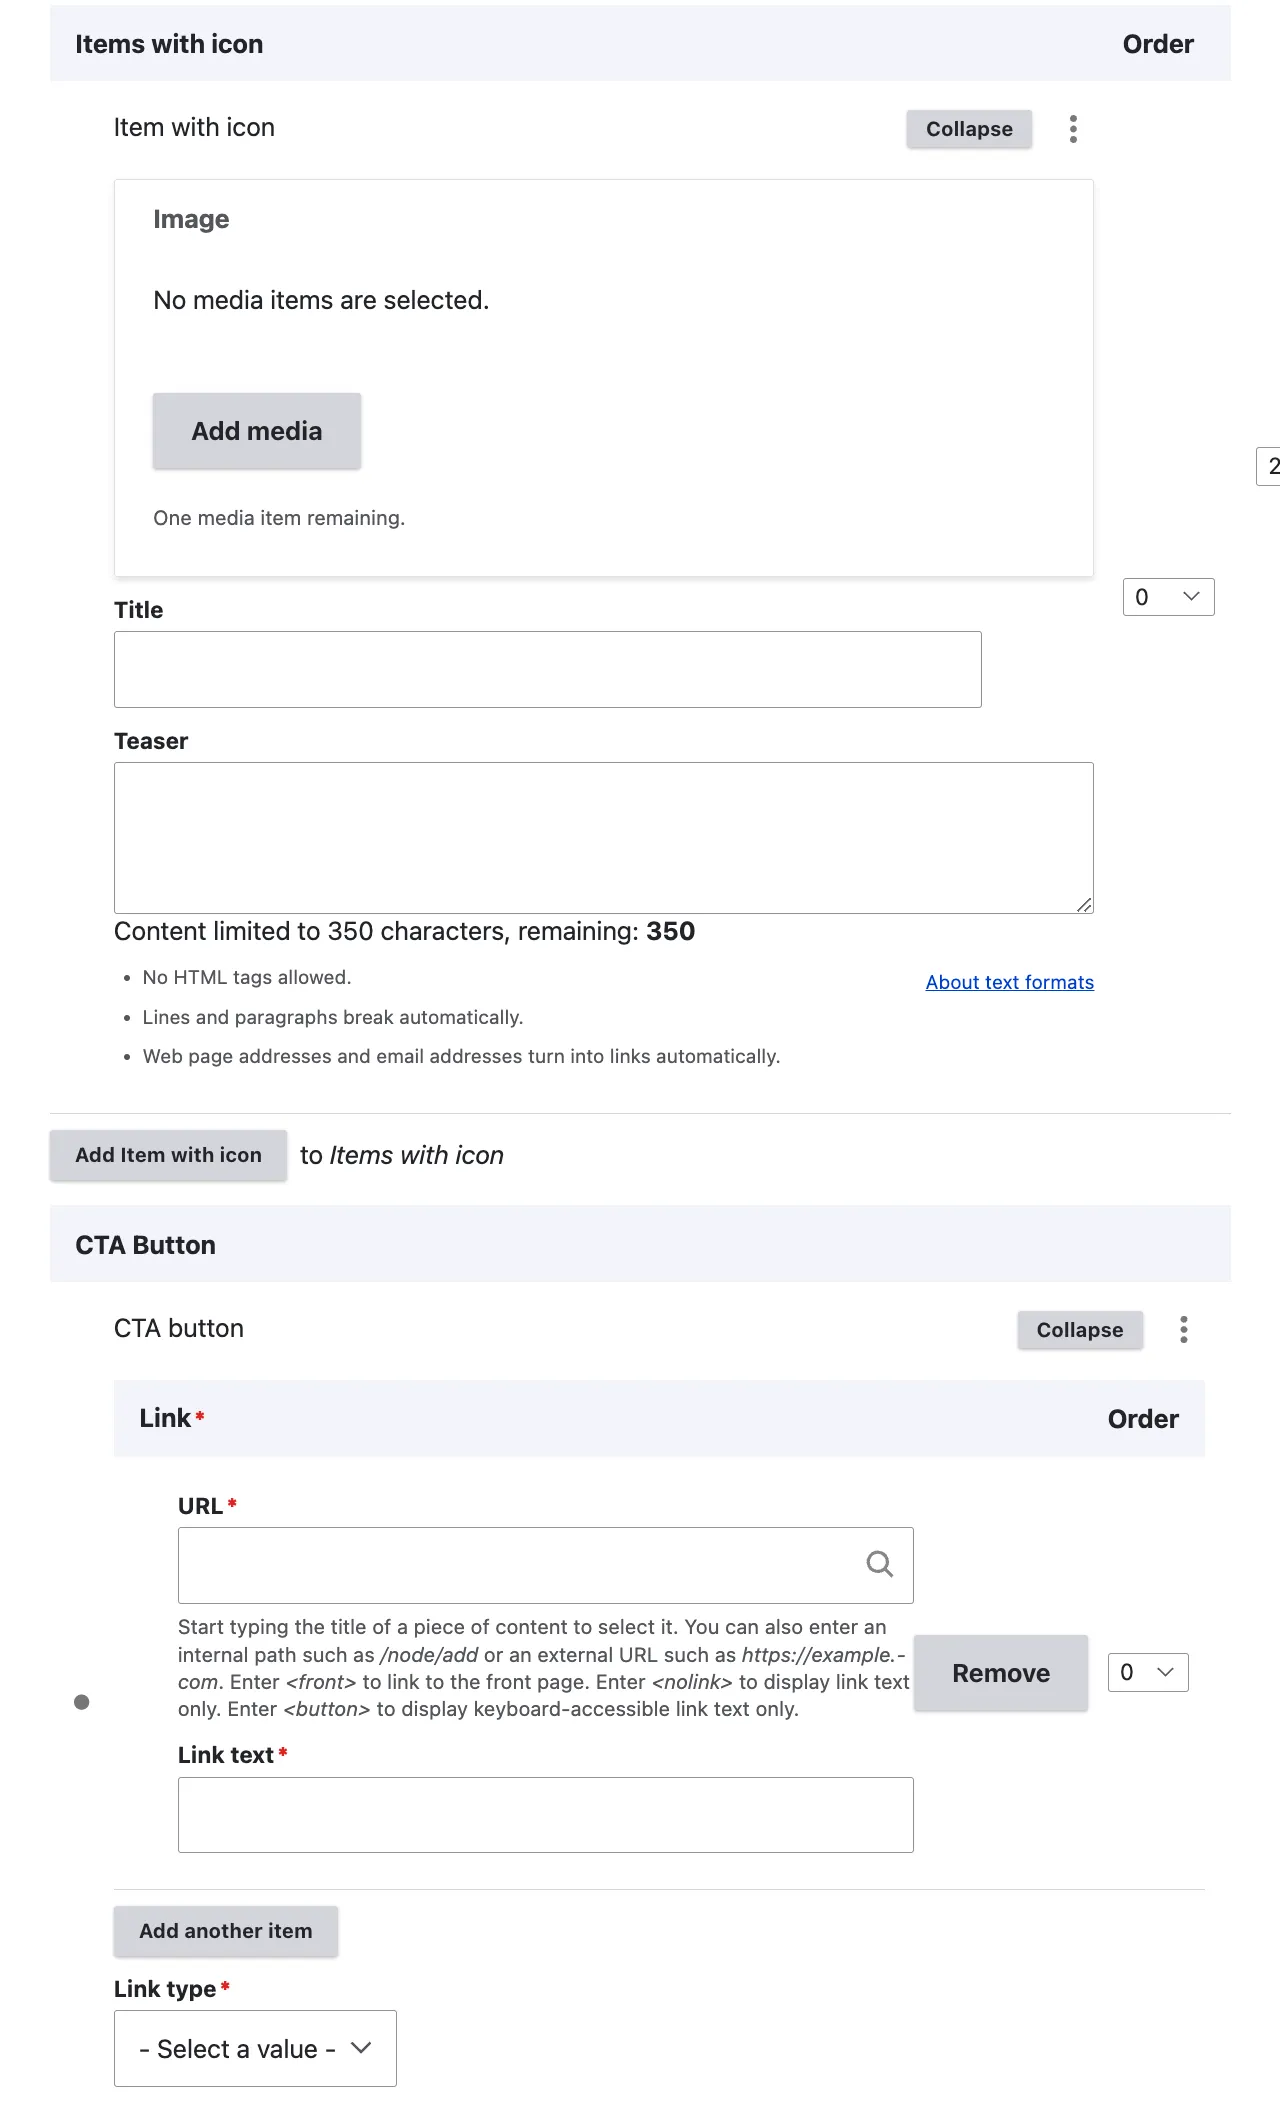
Task: Open the About text formats link
Action: coord(1009,982)
